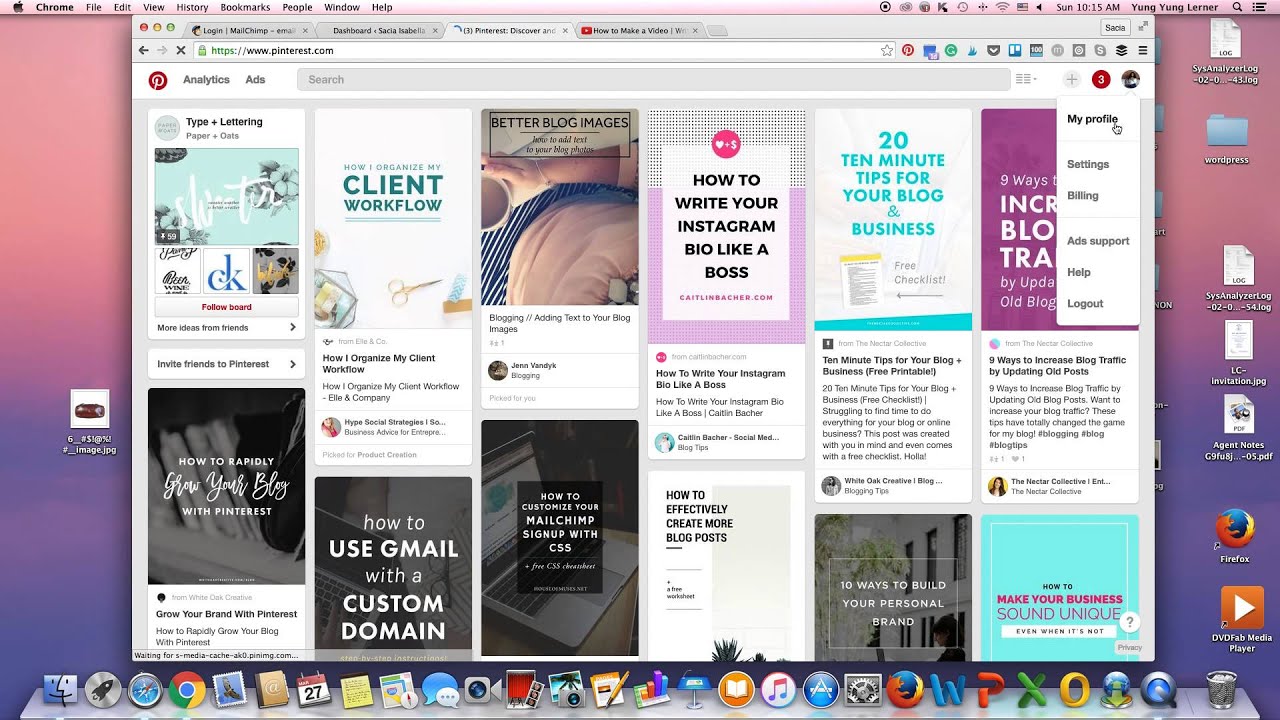Open Calendar from the dock
This screenshot has height=720, width=1280.
[314, 690]
